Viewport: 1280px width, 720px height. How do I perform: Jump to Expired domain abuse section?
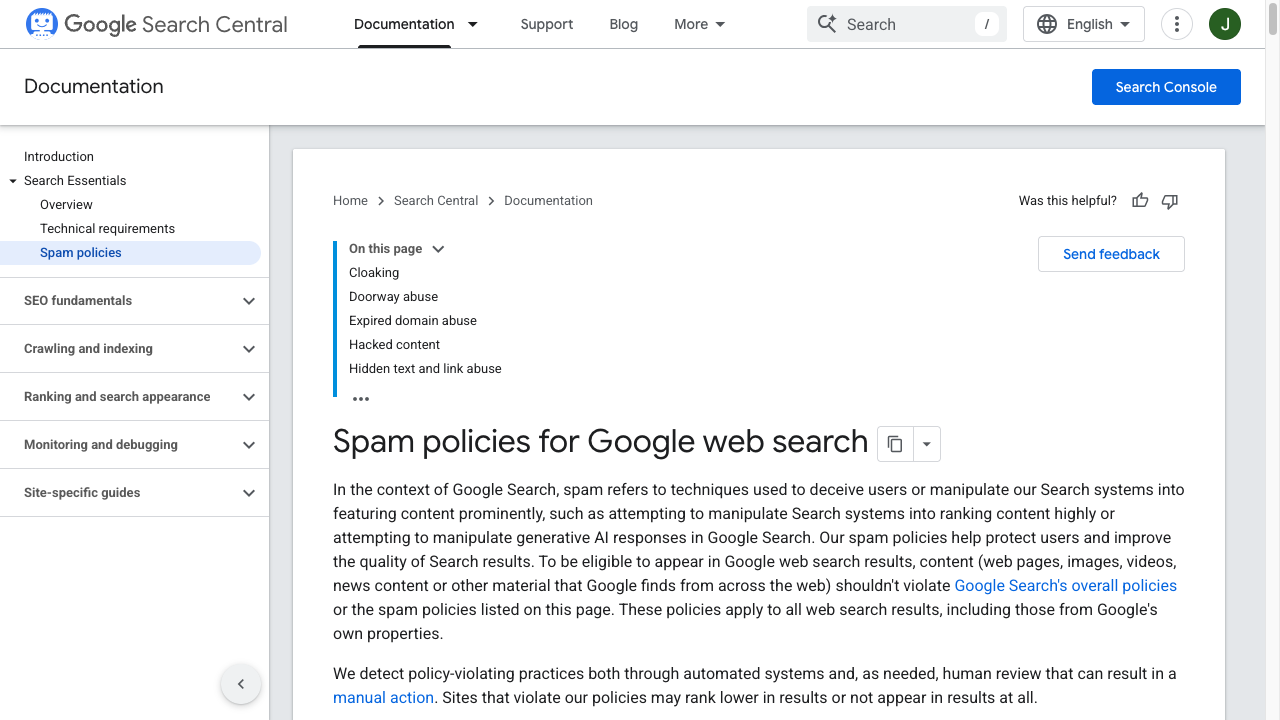pos(413,321)
